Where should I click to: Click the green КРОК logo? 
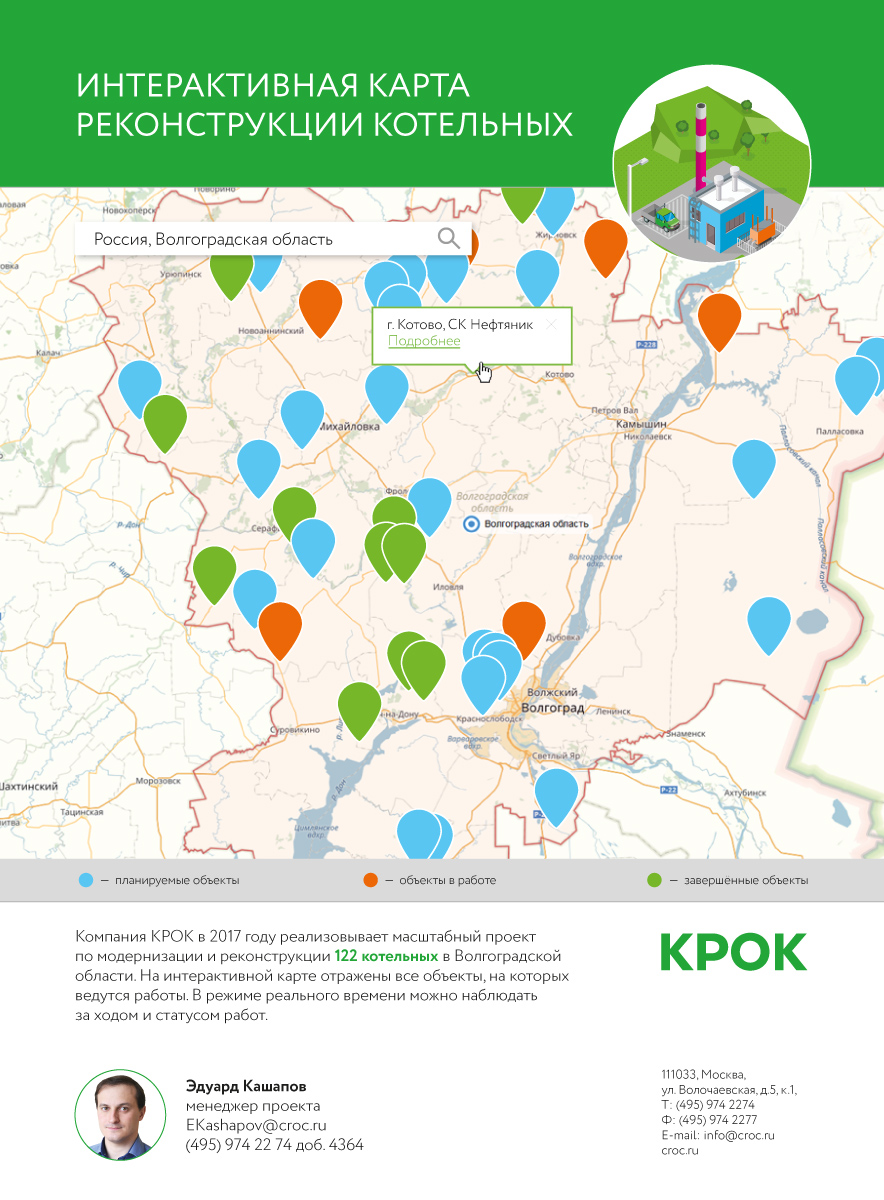click(x=733, y=952)
